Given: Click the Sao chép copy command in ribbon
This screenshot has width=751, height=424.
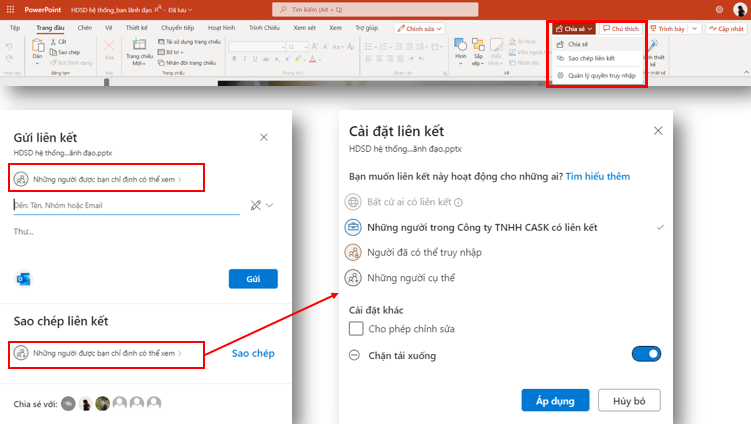Looking at the screenshot, I should pyautogui.click(x=66, y=52).
